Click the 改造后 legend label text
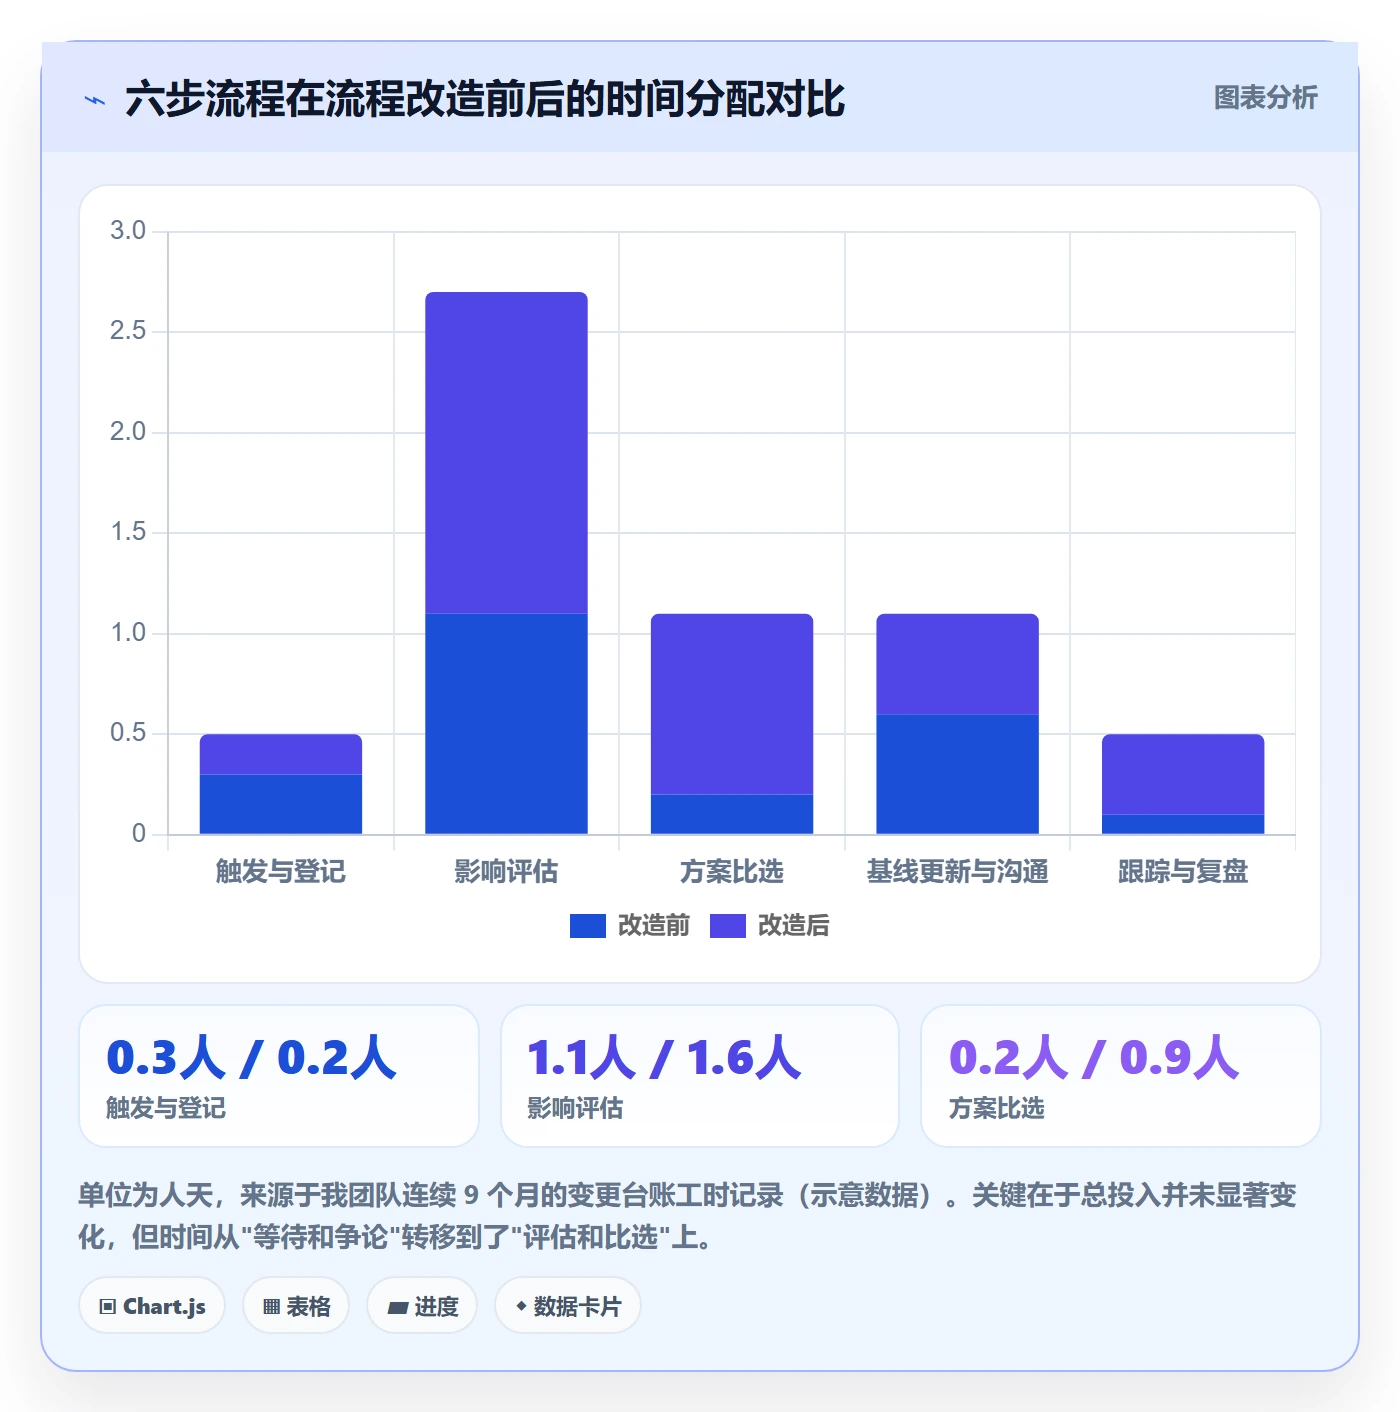This screenshot has width=1400, height=1412. point(794,926)
